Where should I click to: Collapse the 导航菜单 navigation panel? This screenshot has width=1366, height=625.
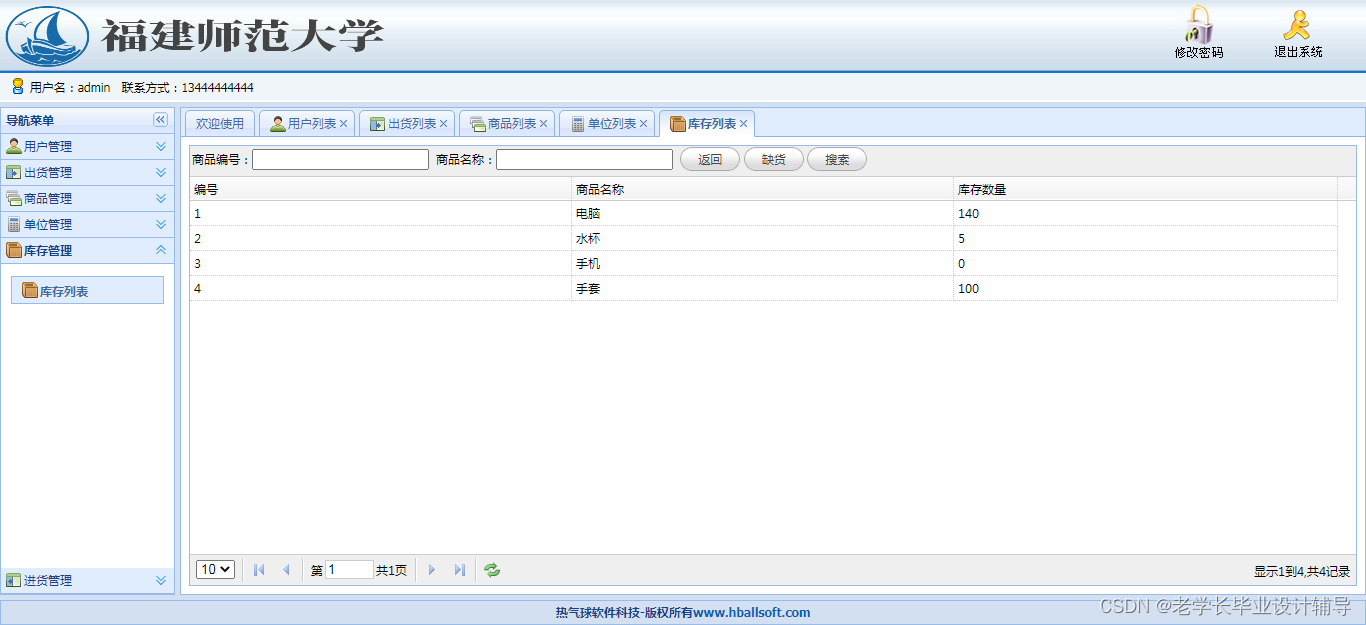[x=160, y=120]
